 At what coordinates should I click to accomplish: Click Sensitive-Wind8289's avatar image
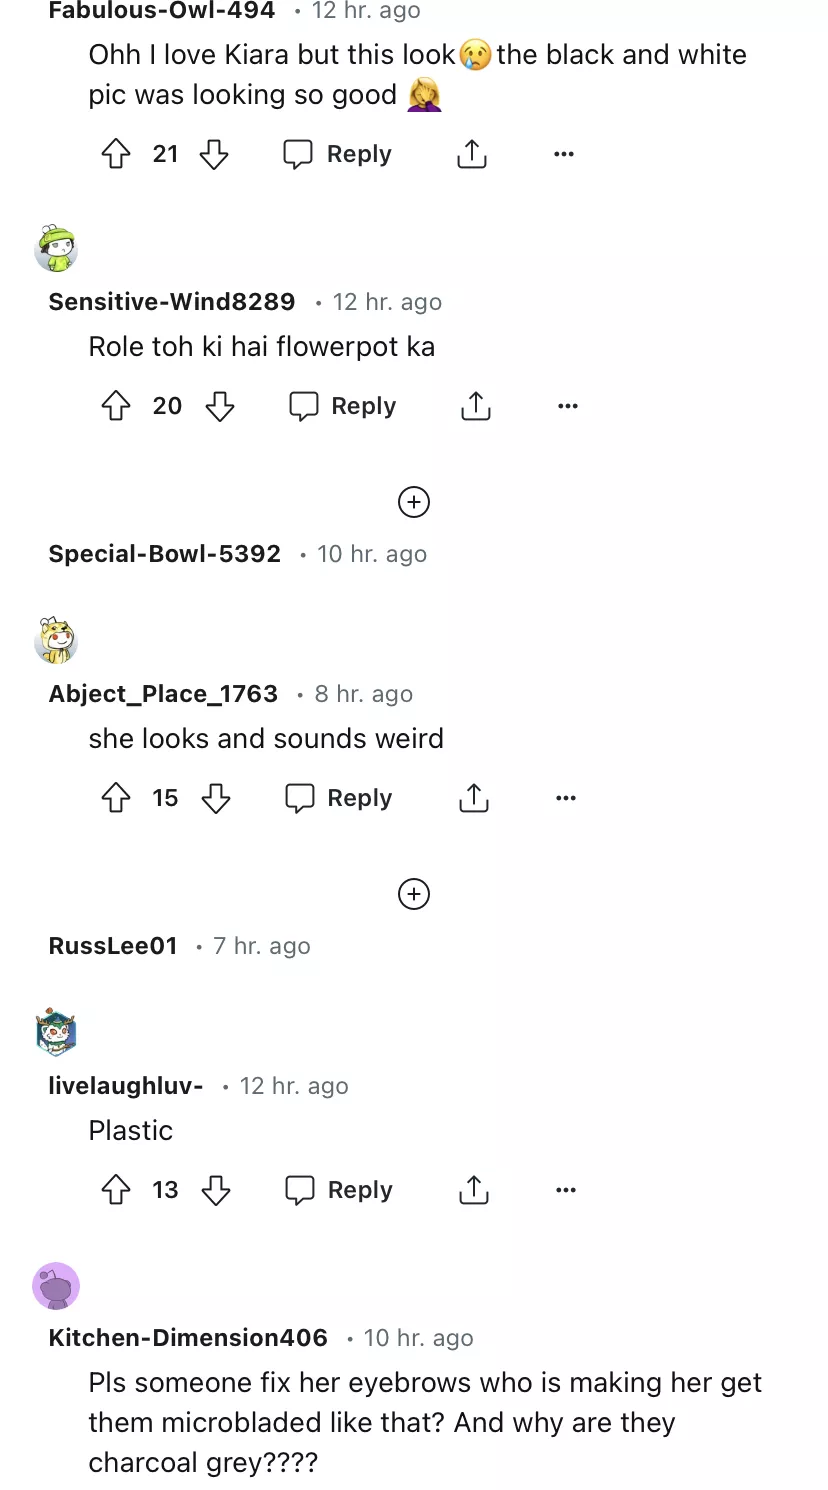[56, 249]
